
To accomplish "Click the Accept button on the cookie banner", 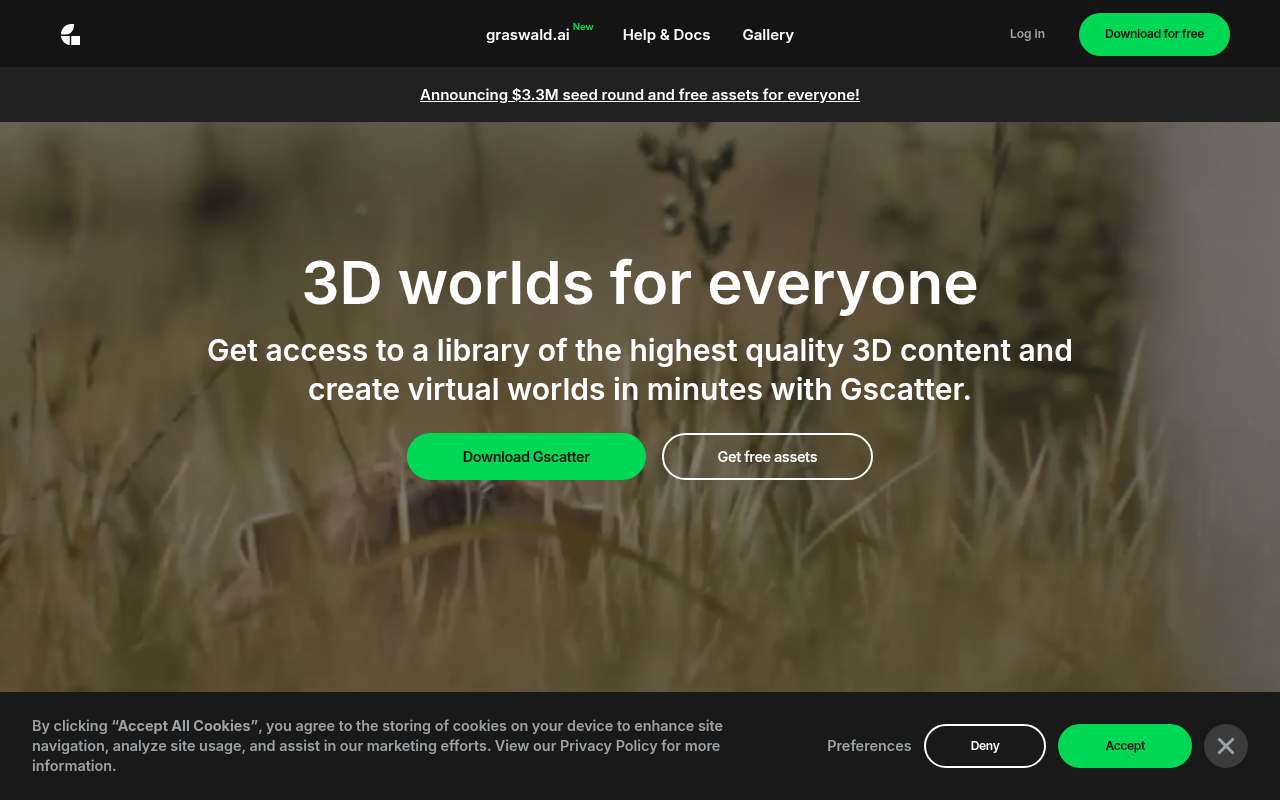I will click(1124, 745).
